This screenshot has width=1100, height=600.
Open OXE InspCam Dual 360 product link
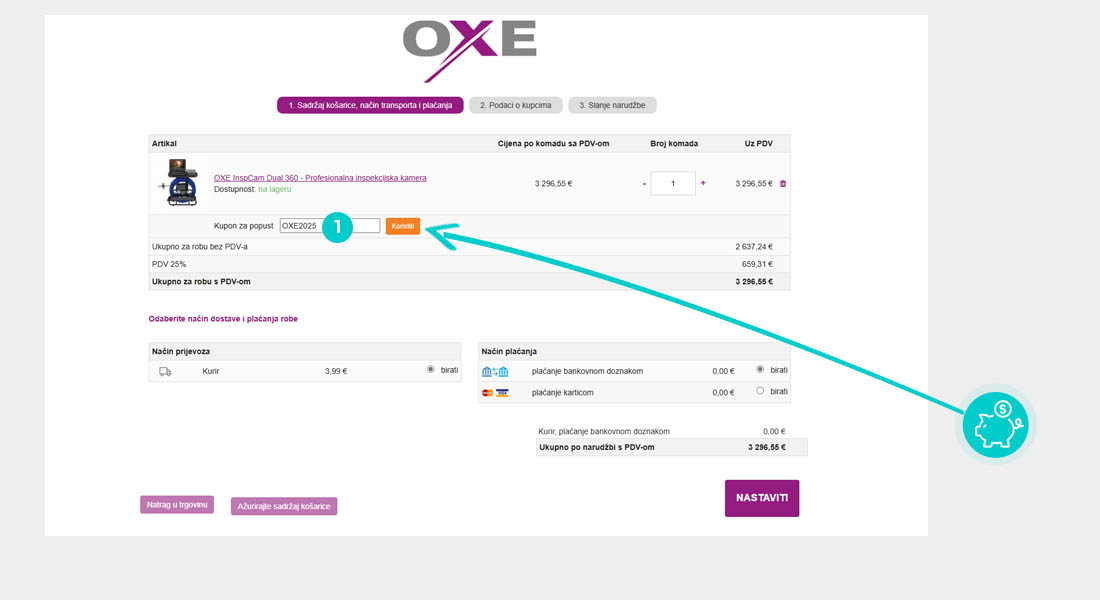320,178
